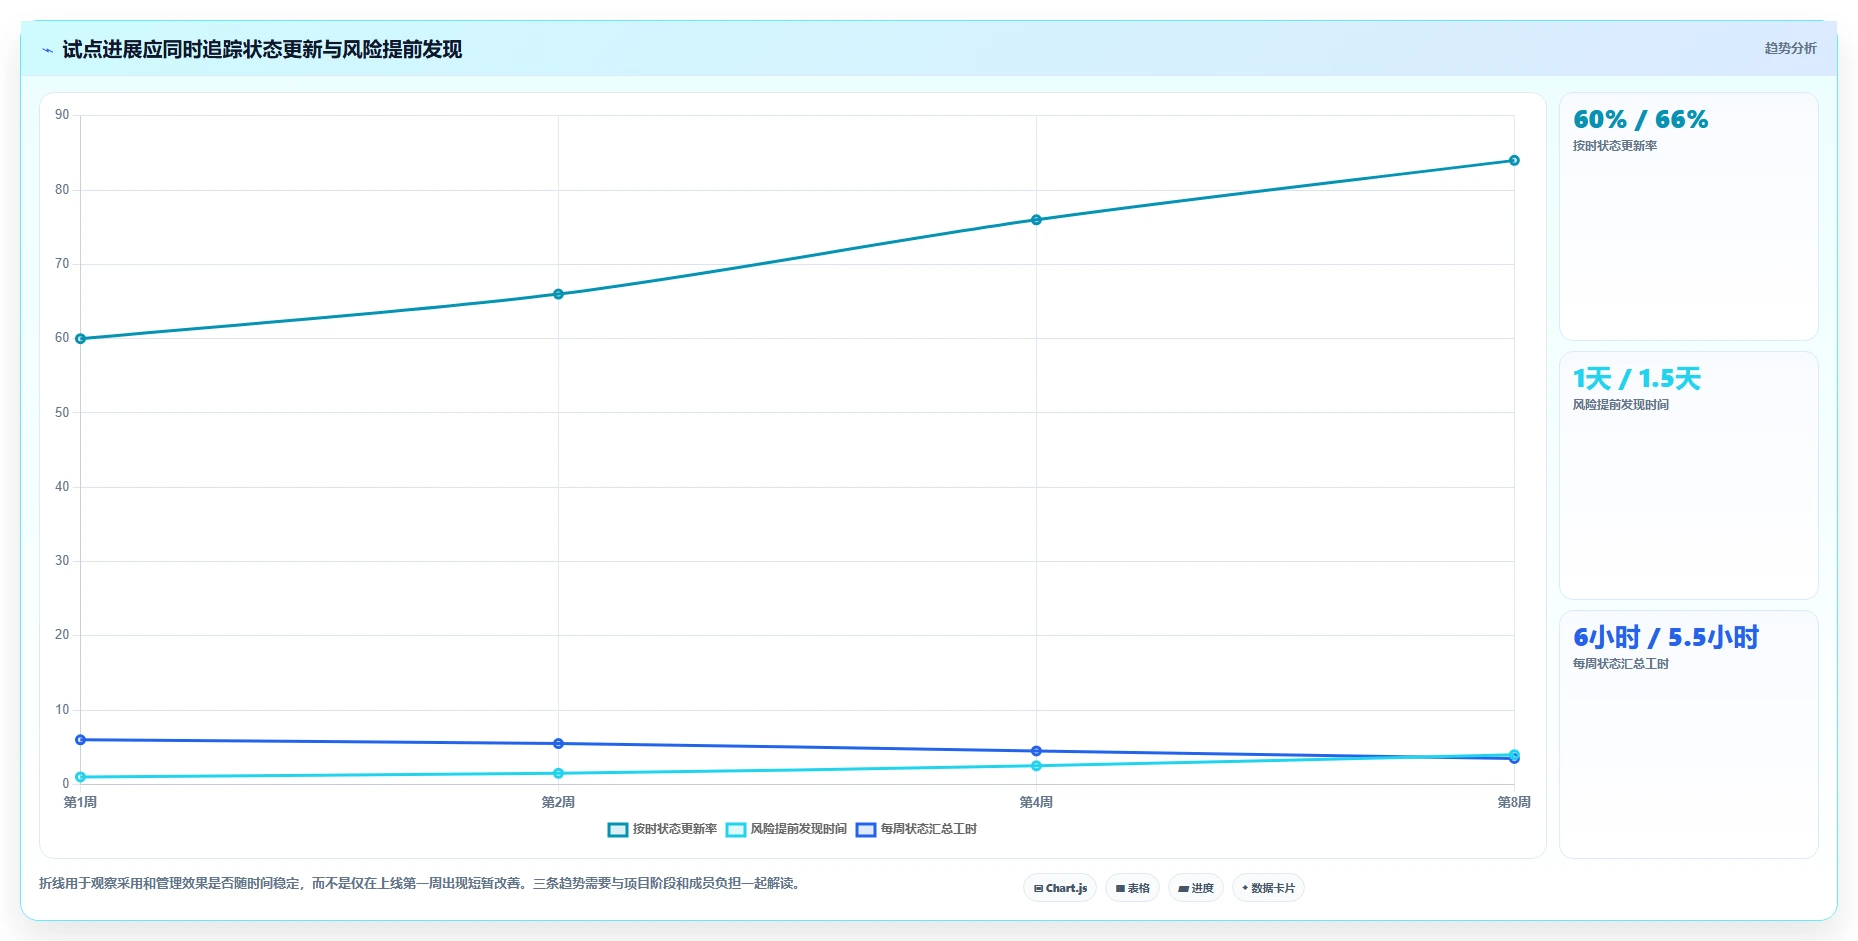Click the cyan 风险提前发现时间 legend swatch
1858x941 pixels.
736,830
